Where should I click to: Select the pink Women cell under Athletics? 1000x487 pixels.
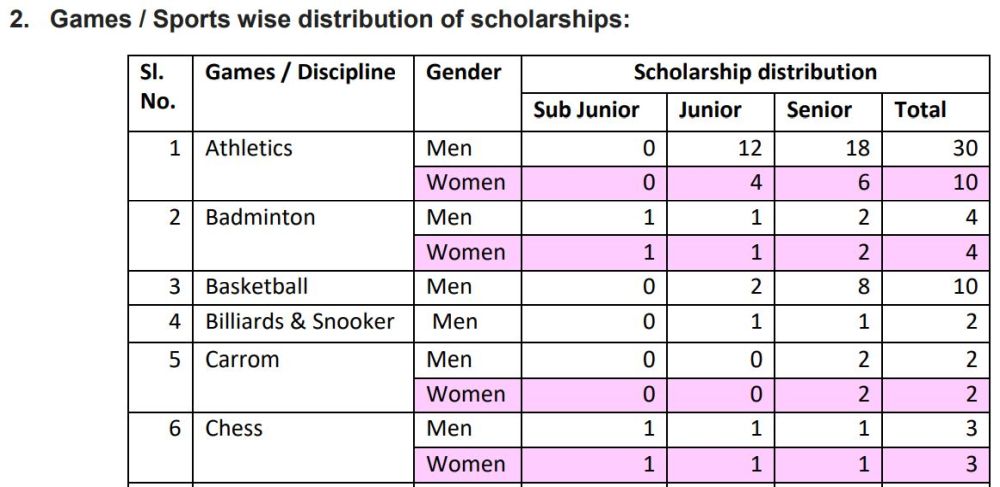466,182
